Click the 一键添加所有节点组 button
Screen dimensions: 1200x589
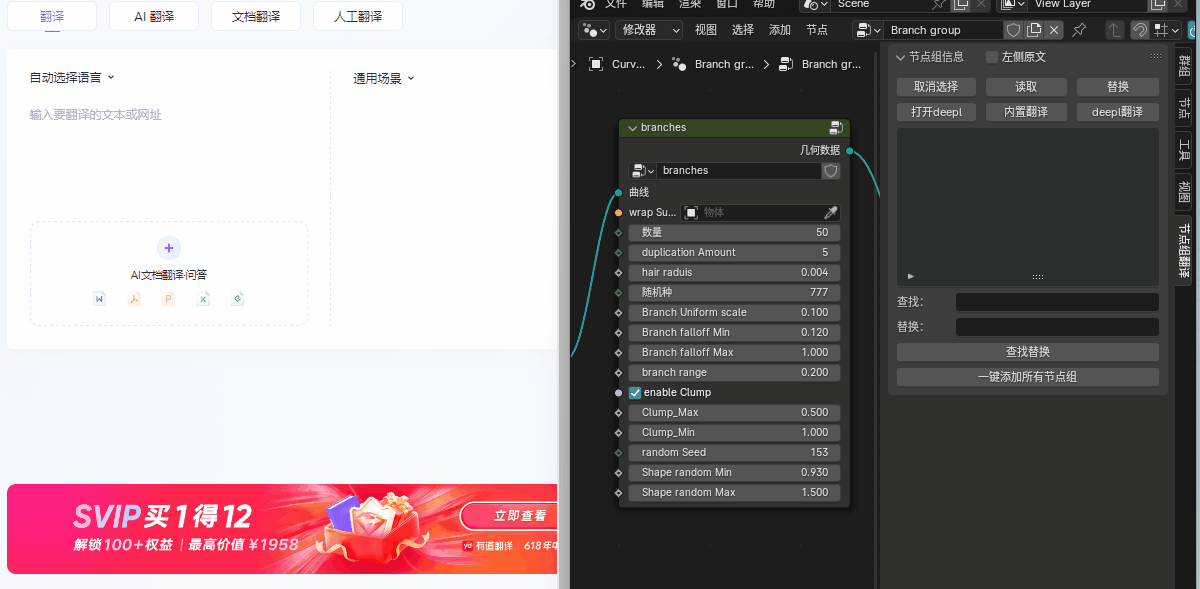pyautogui.click(x=1028, y=377)
